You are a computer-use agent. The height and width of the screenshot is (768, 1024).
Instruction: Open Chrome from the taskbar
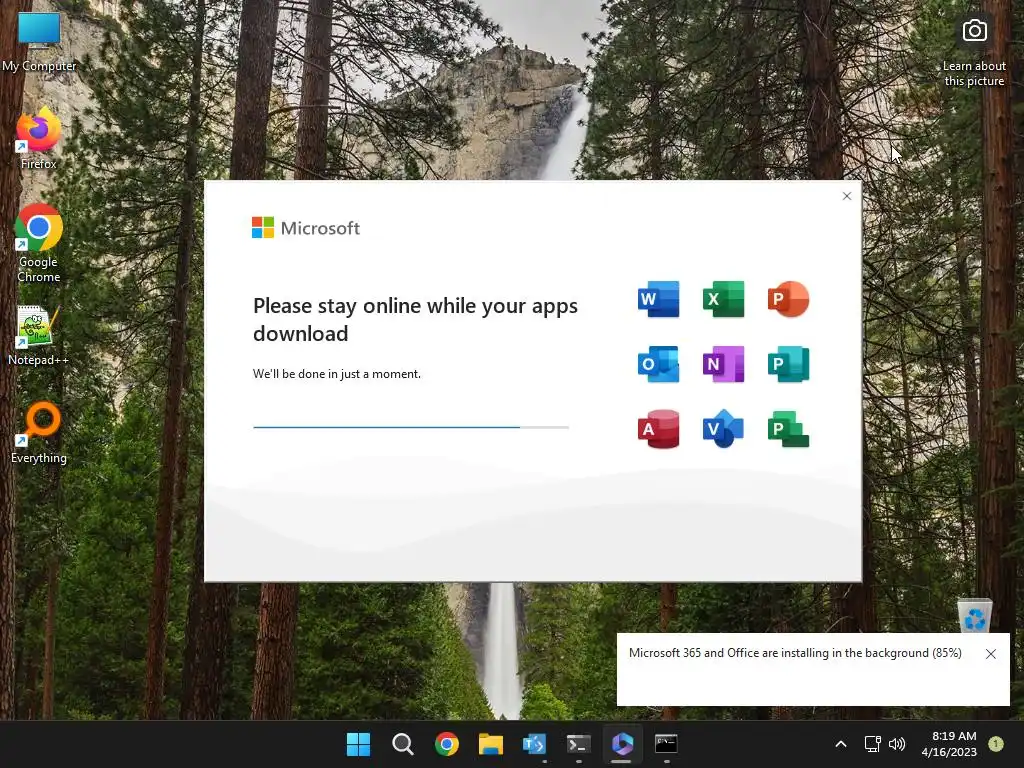click(x=447, y=744)
